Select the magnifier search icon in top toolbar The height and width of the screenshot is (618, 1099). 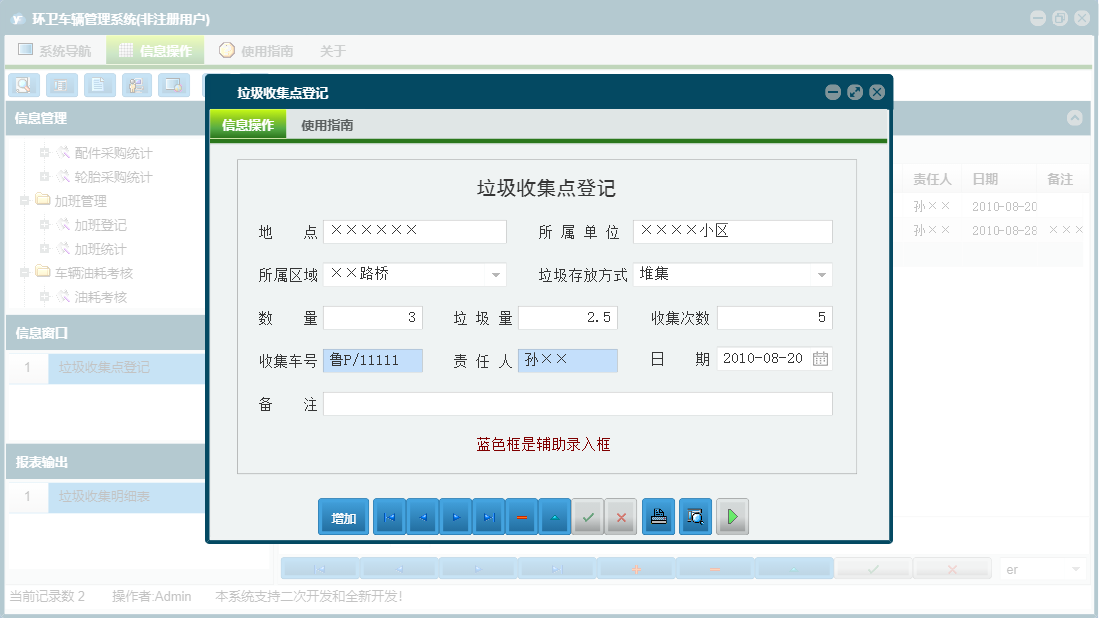tap(23, 85)
